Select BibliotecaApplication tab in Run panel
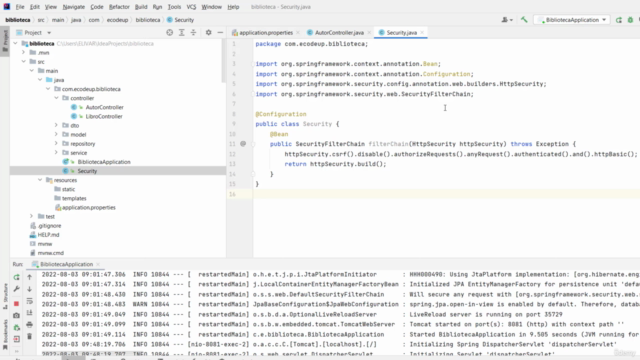640x360 pixels. click(x=66, y=264)
